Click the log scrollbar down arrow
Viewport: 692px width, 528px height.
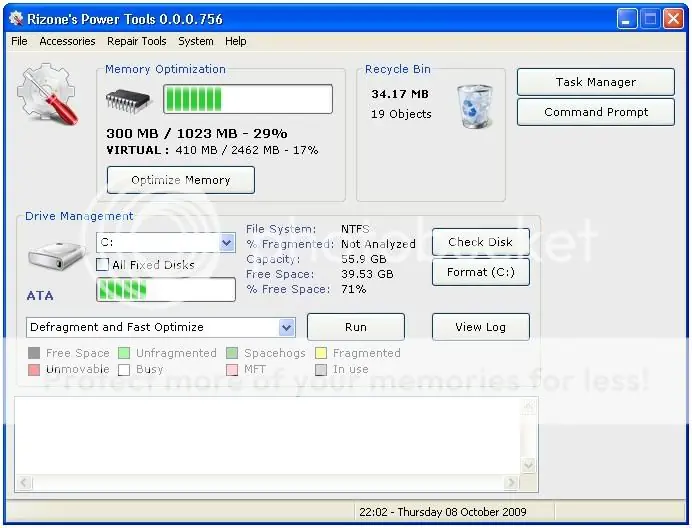click(529, 465)
